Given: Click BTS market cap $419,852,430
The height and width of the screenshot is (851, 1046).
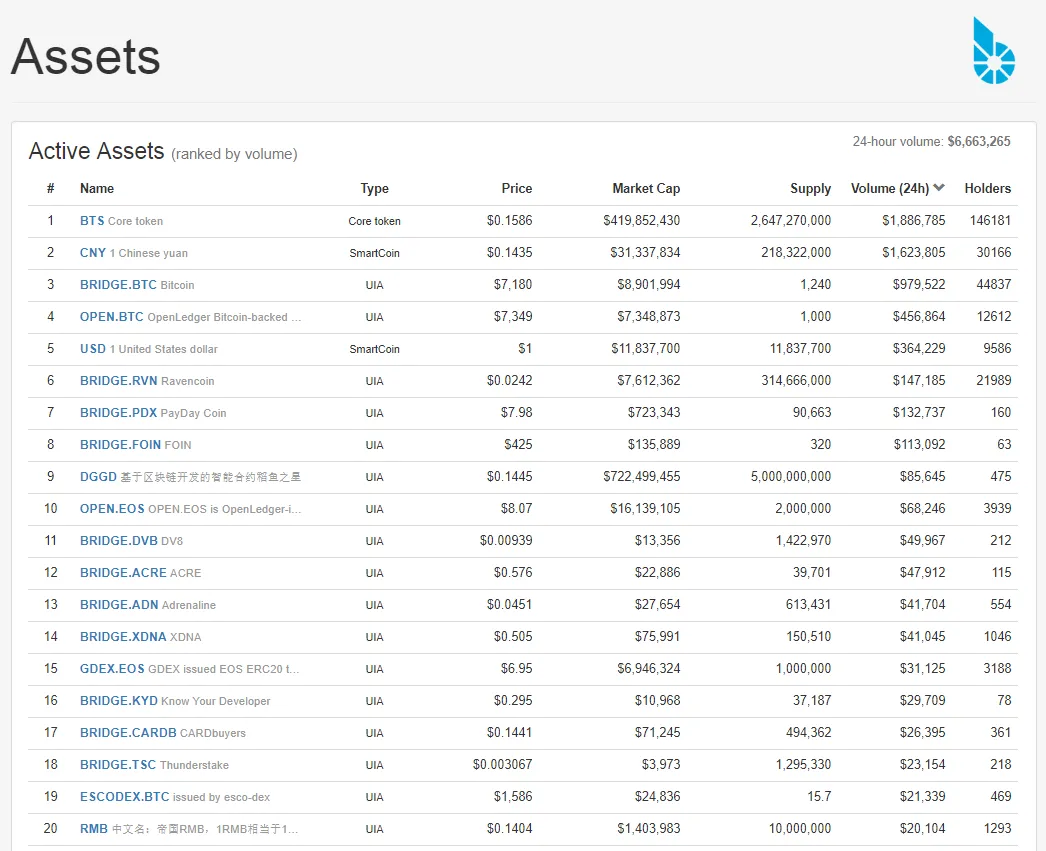Looking at the screenshot, I should point(642,221).
